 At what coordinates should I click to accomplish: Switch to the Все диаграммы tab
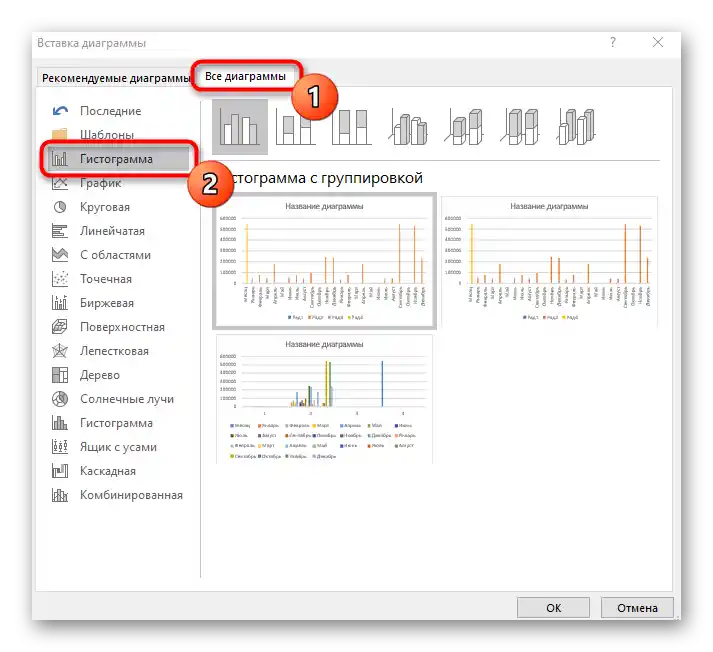245,76
